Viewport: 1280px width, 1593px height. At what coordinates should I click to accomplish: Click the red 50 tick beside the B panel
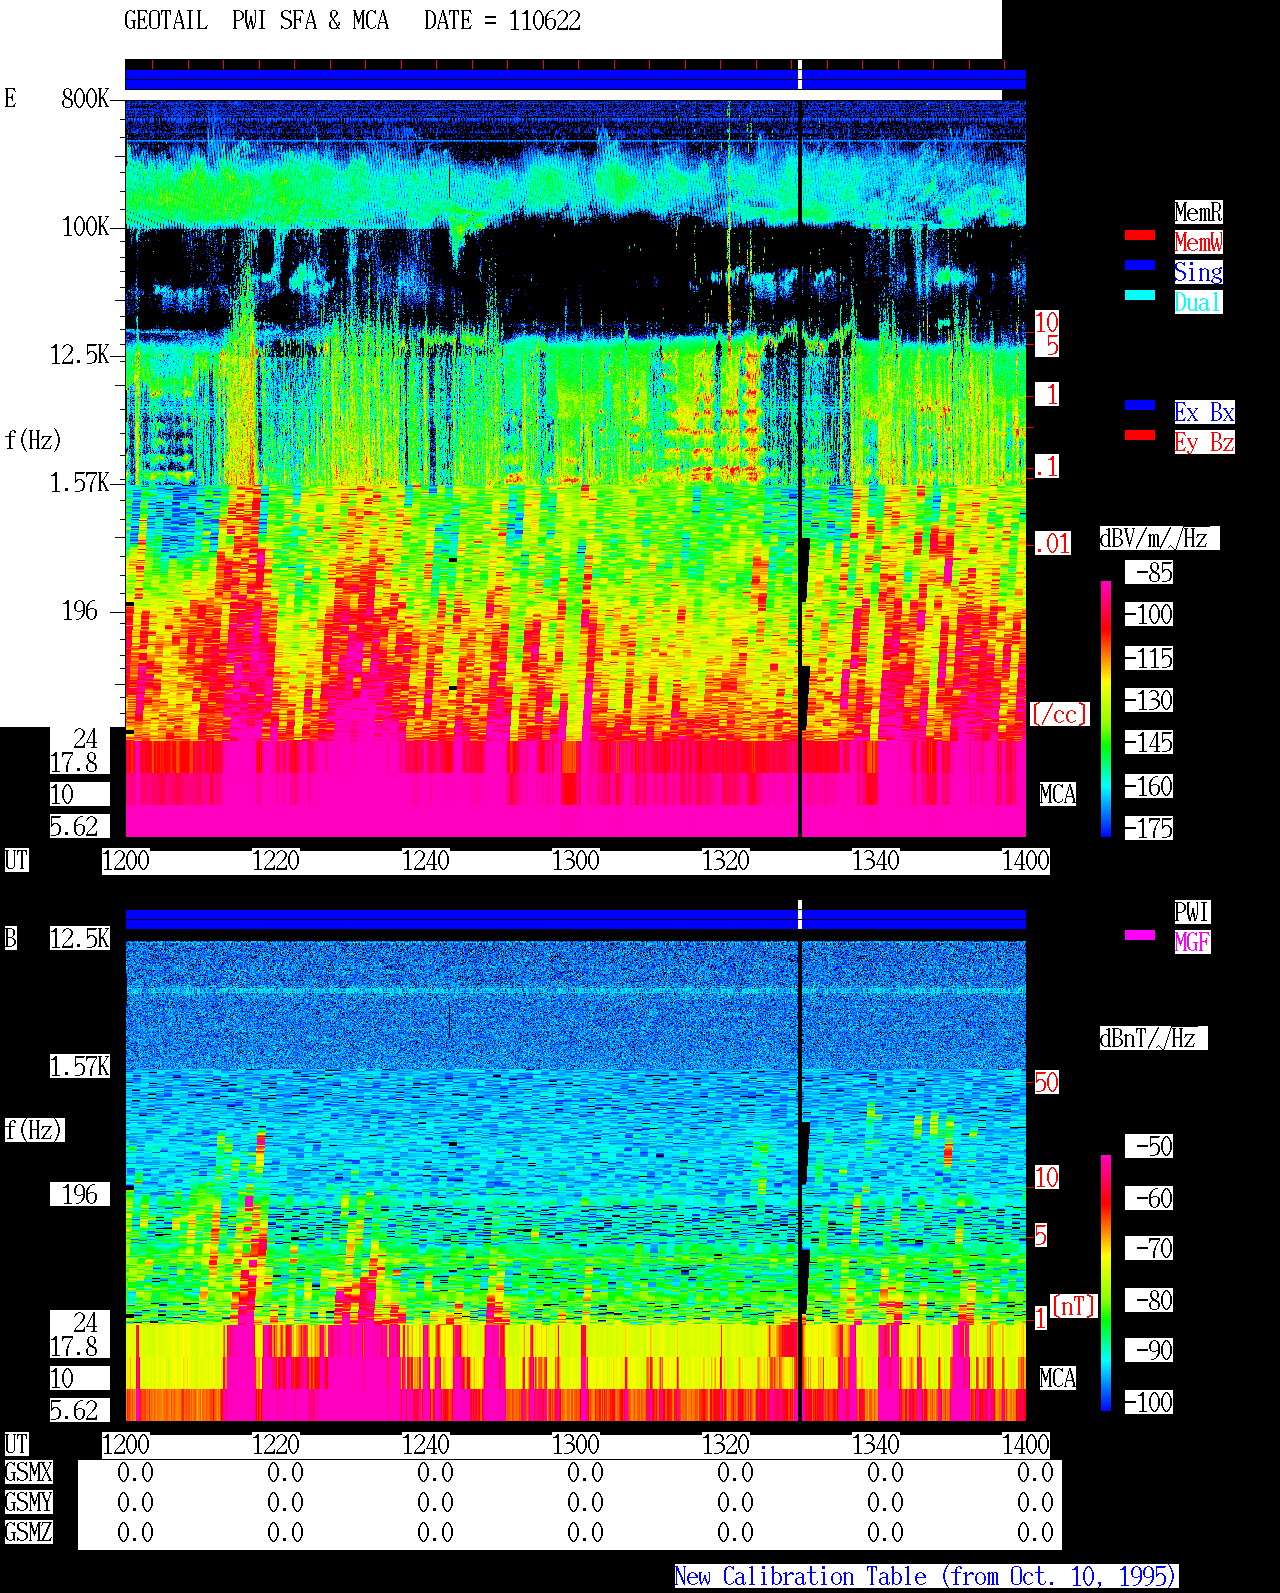tap(1046, 1082)
